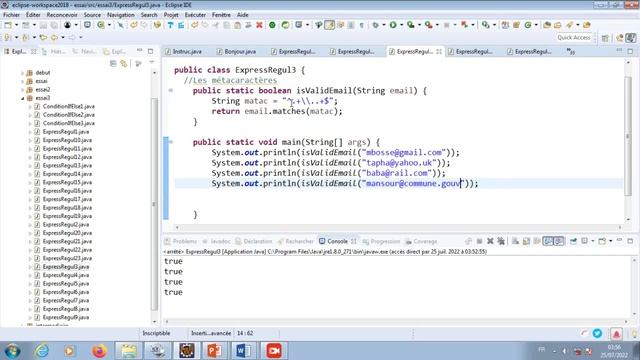Click the red X terminate icon in toolbar
640x360 pixels.
pos(259,25)
